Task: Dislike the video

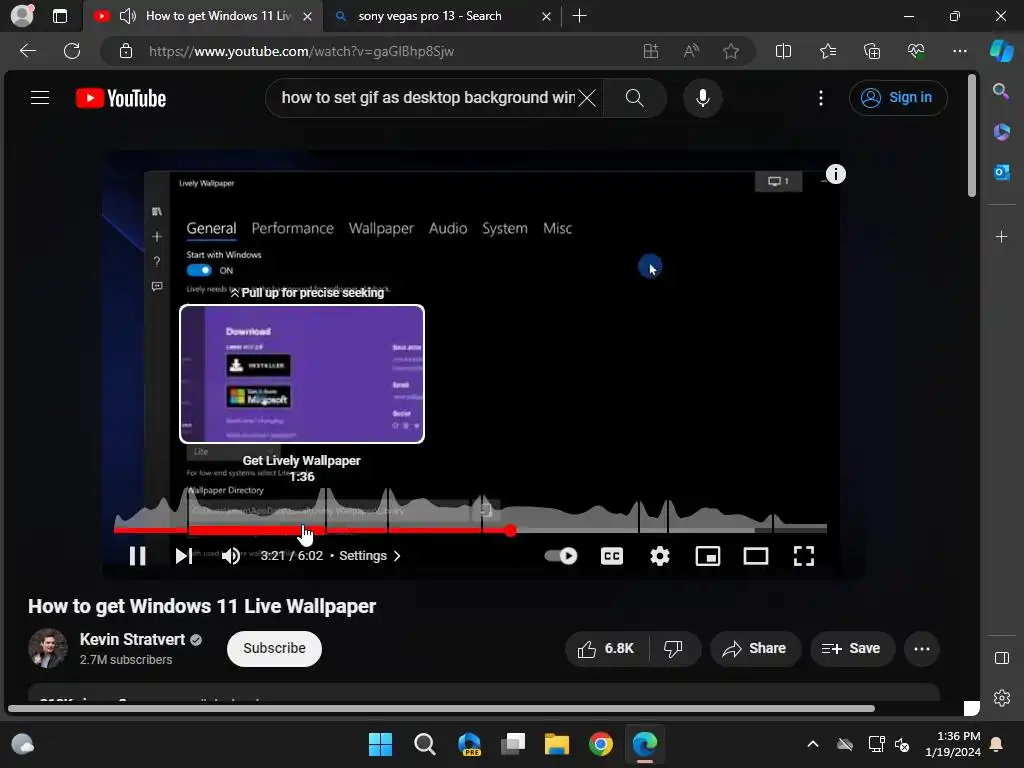Action: (x=673, y=648)
